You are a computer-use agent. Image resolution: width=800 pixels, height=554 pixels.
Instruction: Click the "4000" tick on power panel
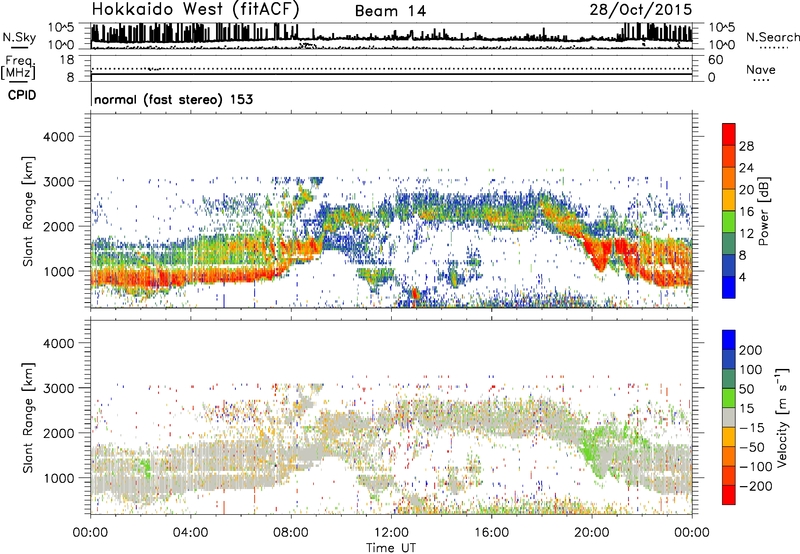click(58, 137)
